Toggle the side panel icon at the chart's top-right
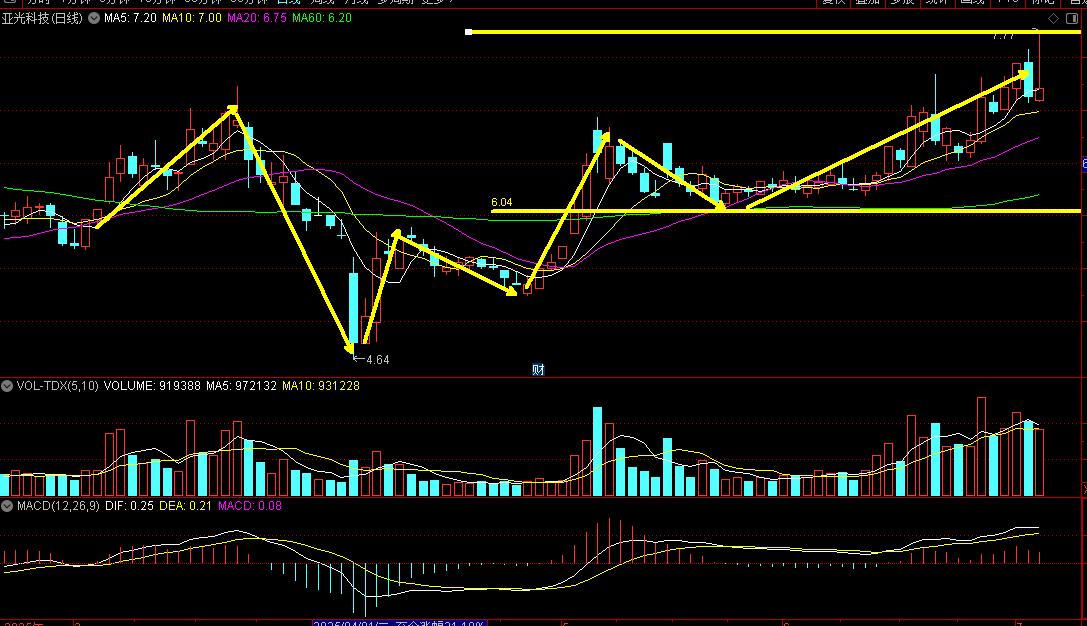This screenshot has width=1087, height=626. 1072,19
